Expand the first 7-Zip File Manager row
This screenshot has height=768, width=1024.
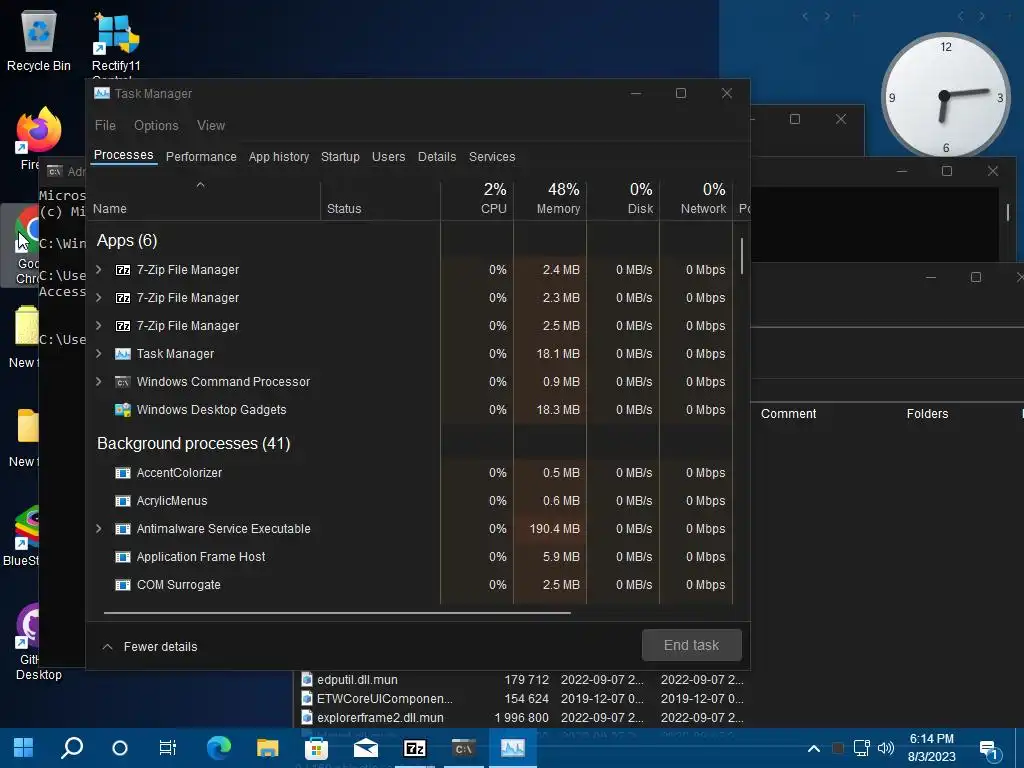coord(99,270)
